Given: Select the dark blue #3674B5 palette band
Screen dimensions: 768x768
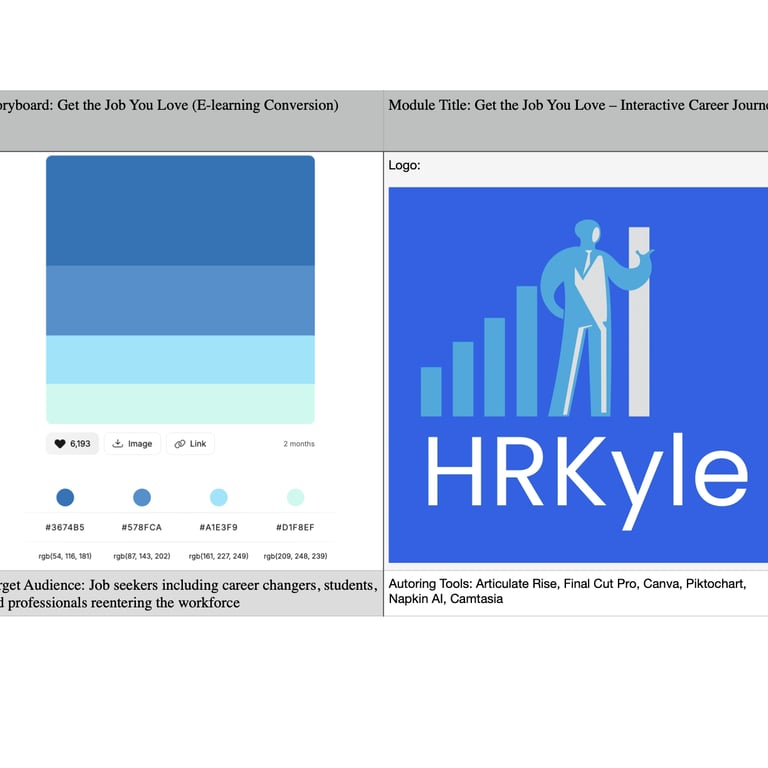Looking at the screenshot, I should pos(180,211).
